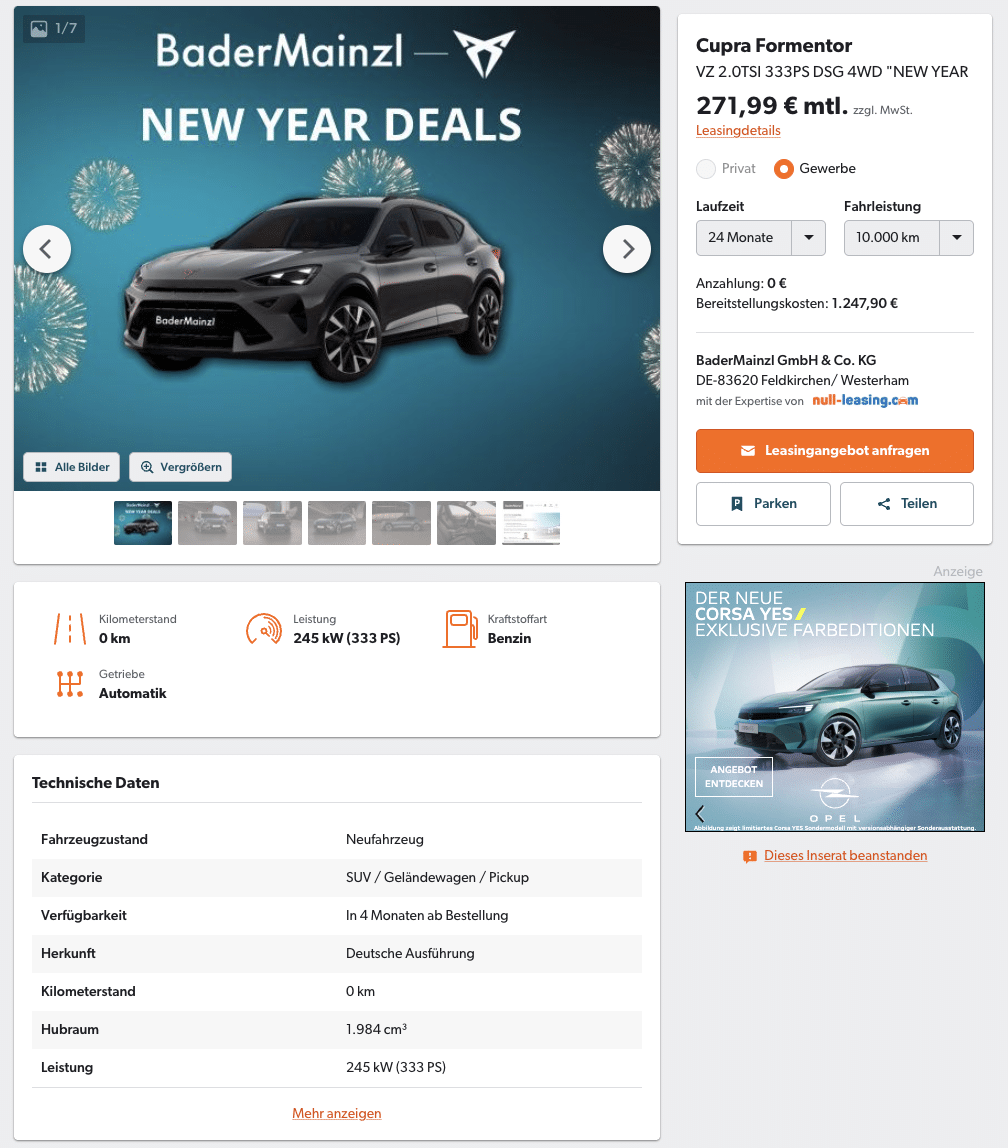Select the last document thumbnail in gallery
Viewport: 1008px width, 1148px height.
pyautogui.click(x=531, y=523)
